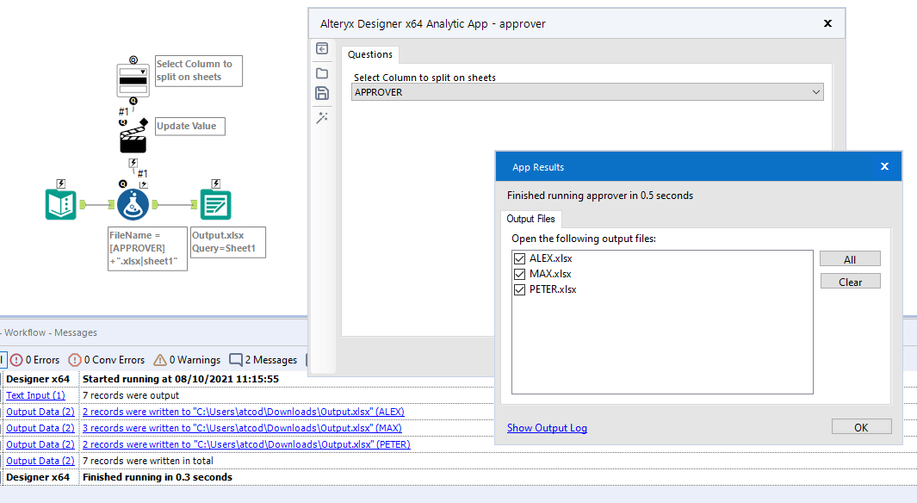Select the Drop Down interface tool on canvas
917x503 pixels.
[x=133, y=81]
